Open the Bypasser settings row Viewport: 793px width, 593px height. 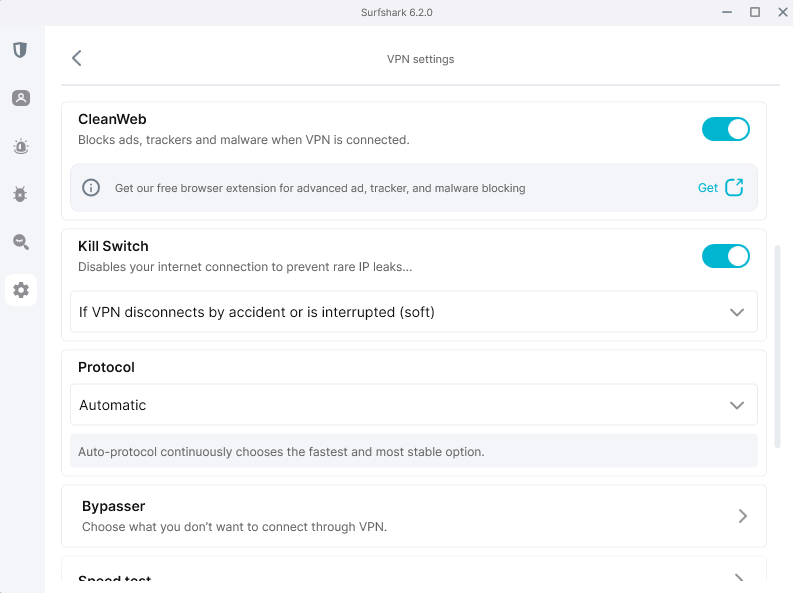point(413,516)
